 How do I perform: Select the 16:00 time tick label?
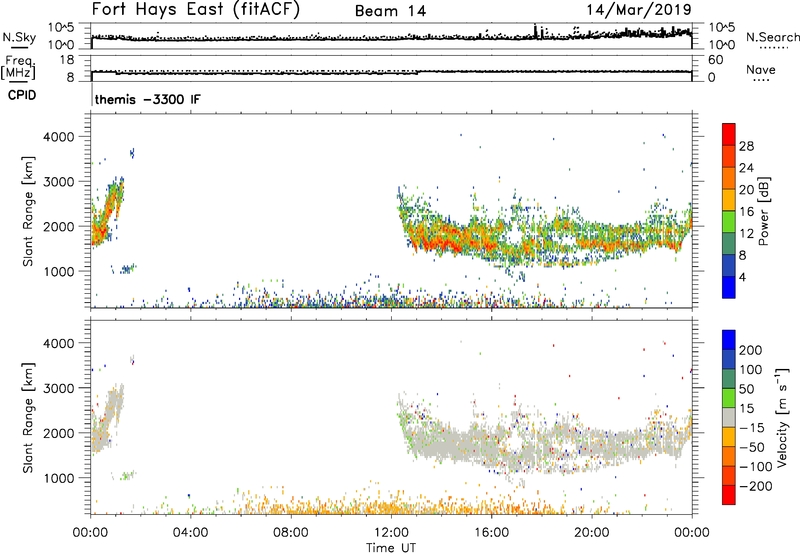[x=491, y=533]
